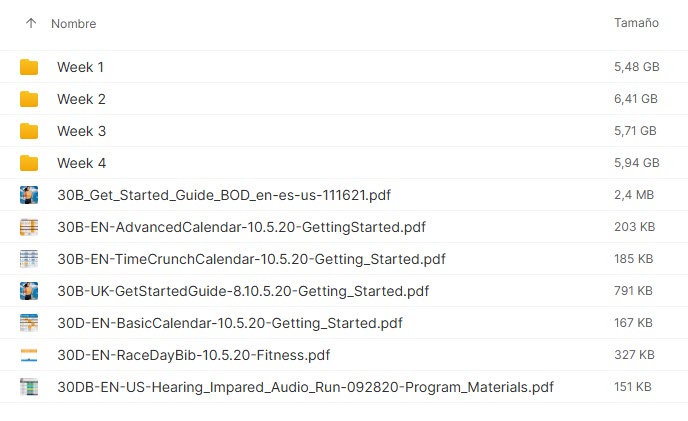Screen dimensions: 688x421
Task: Click the Hearing Impared Audio Run PDF icon
Action: point(29,387)
